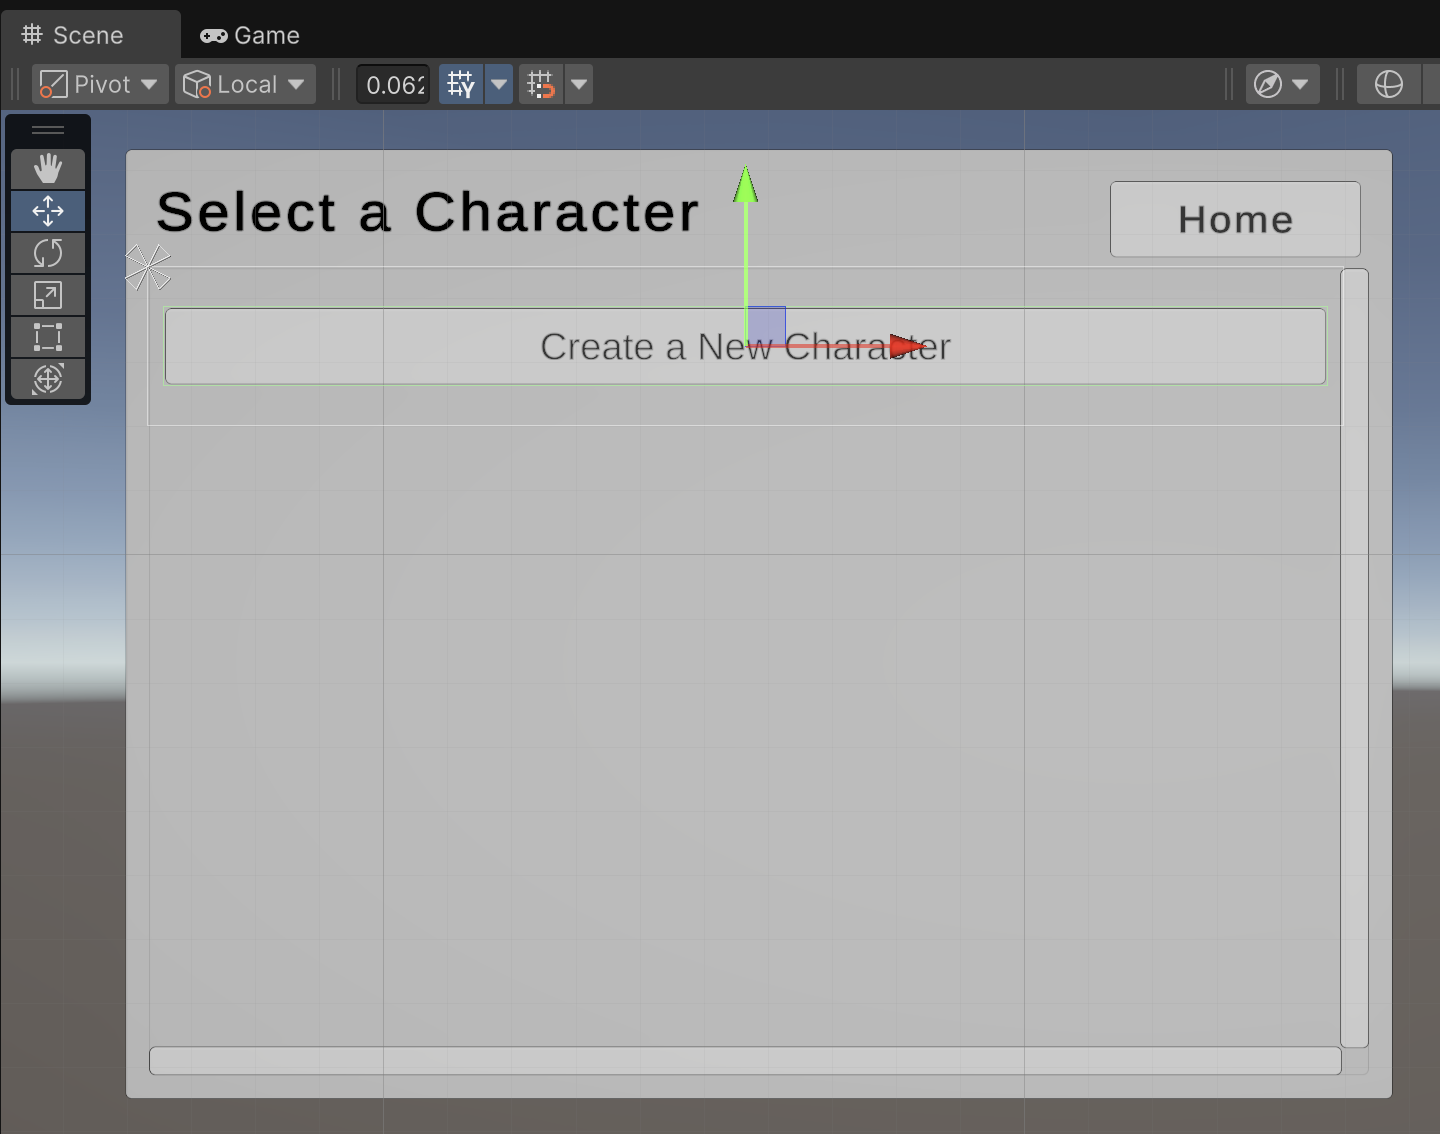Switch to the Scene tab

point(73,36)
